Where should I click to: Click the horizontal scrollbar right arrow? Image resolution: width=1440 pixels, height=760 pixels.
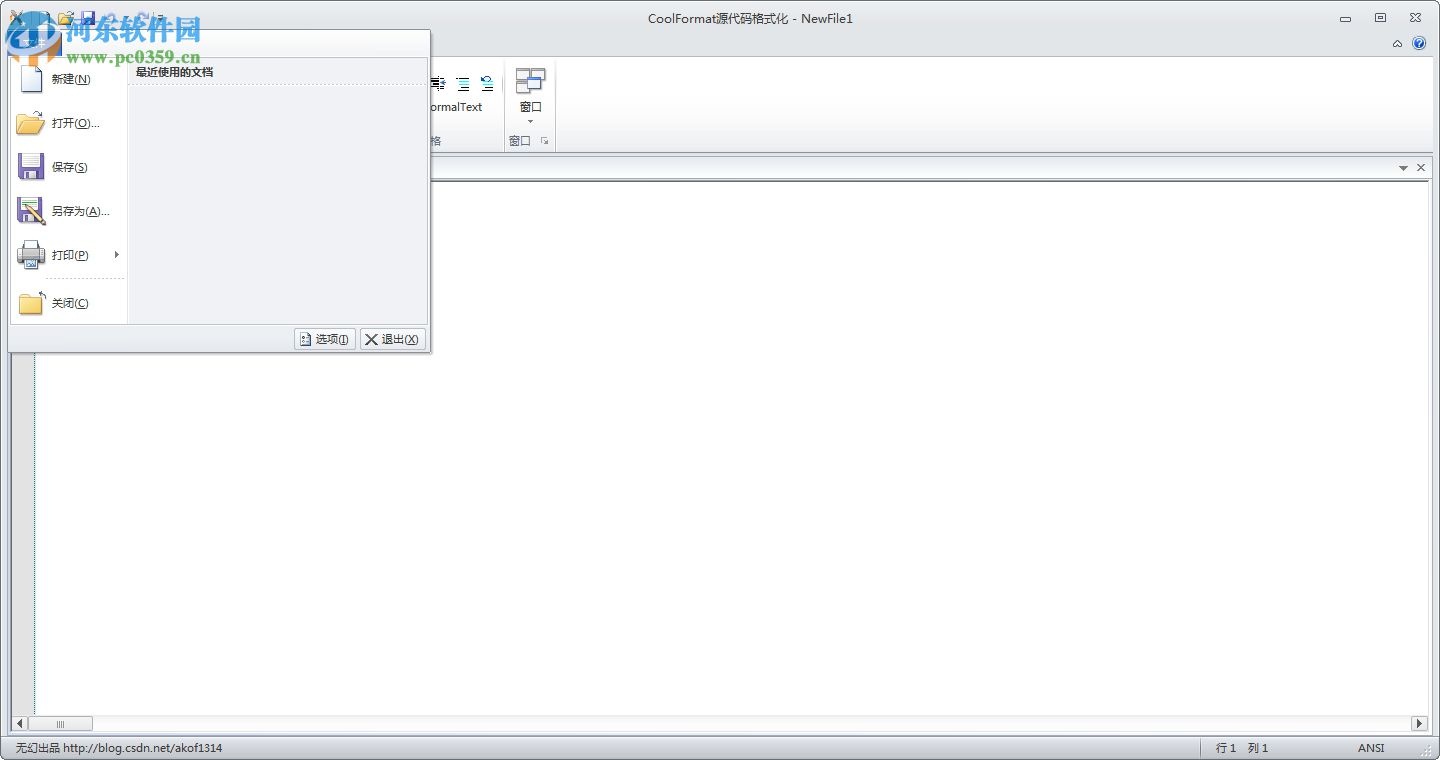point(1419,724)
